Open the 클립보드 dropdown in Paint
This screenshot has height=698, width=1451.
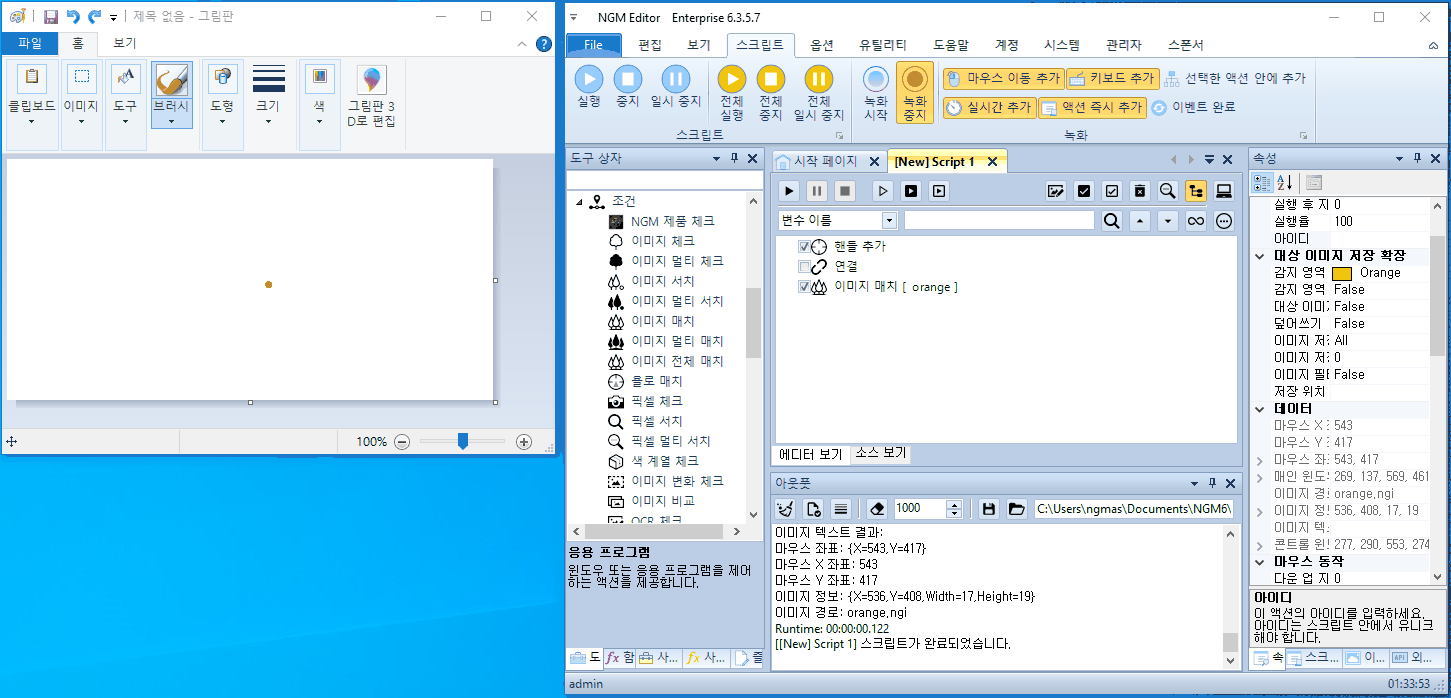[x=31, y=105]
